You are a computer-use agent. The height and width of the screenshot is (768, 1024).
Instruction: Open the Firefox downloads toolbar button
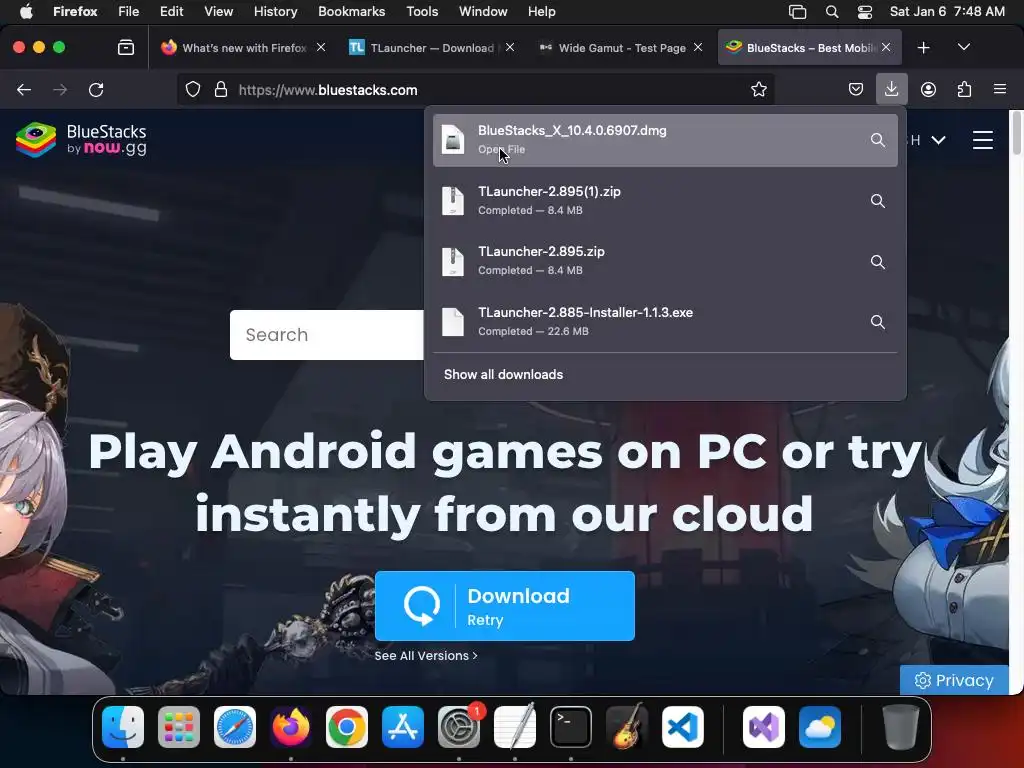coord(891,89)
